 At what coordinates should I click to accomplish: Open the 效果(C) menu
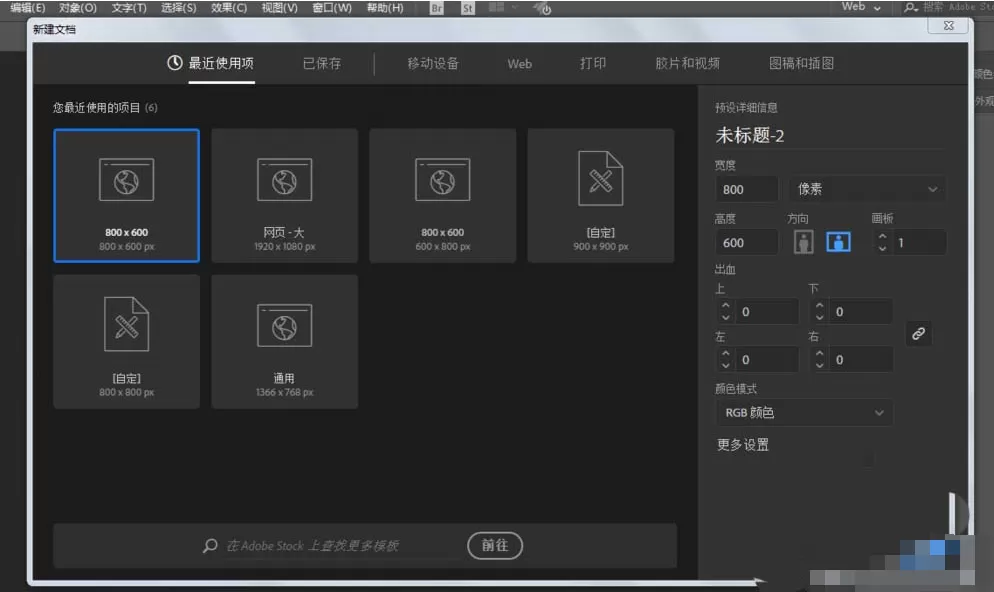tap(229, 8)
